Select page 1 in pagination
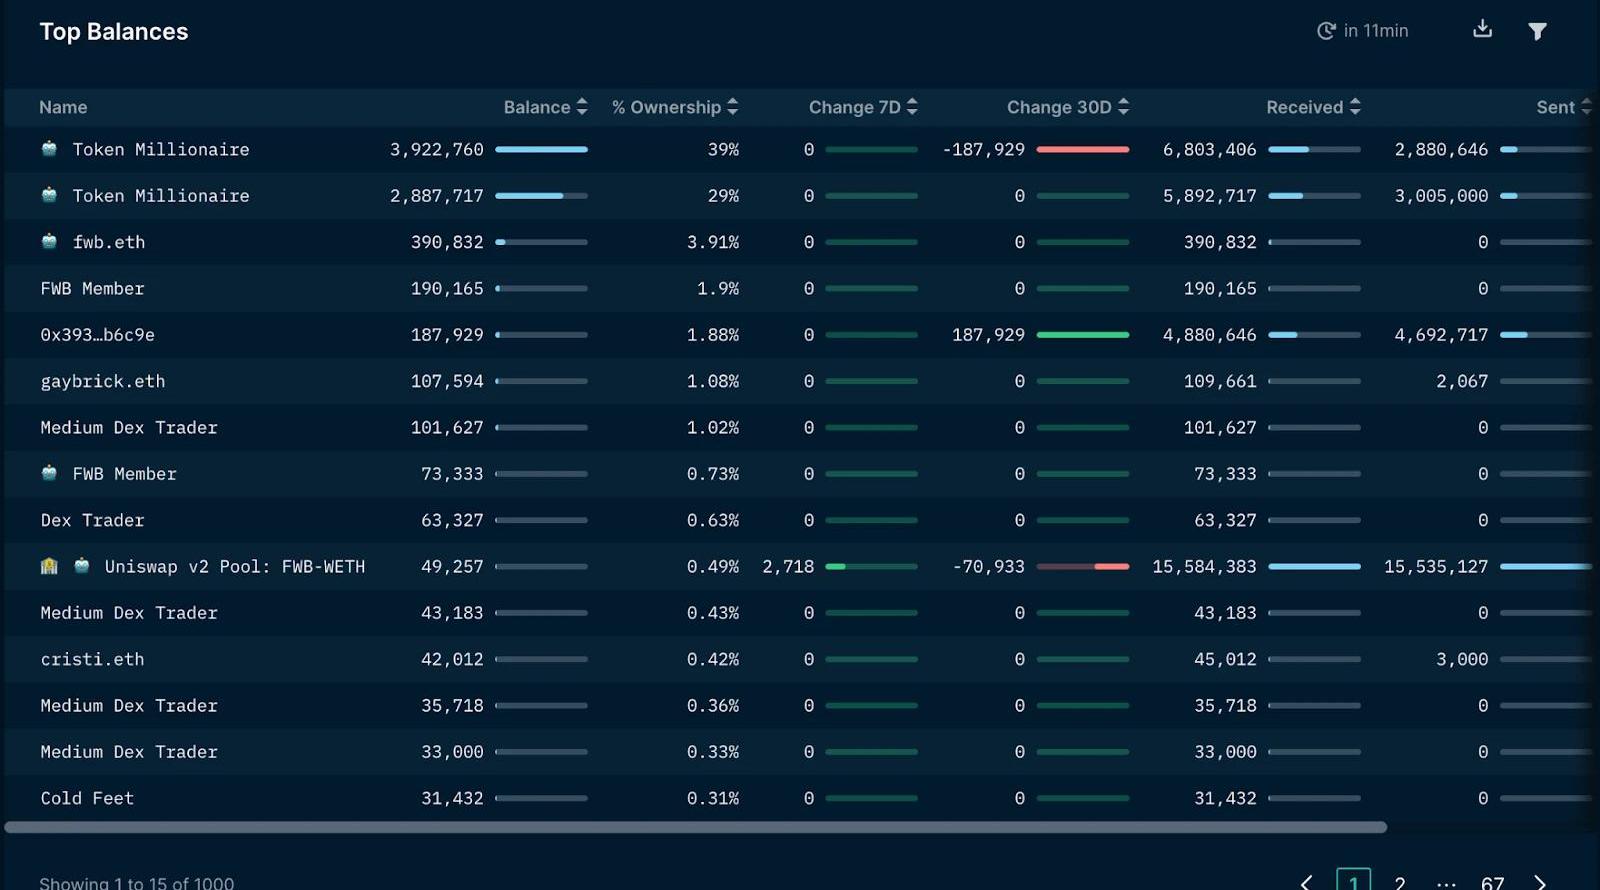This screenshot has width=1600, height=890. click(1353, 880)
